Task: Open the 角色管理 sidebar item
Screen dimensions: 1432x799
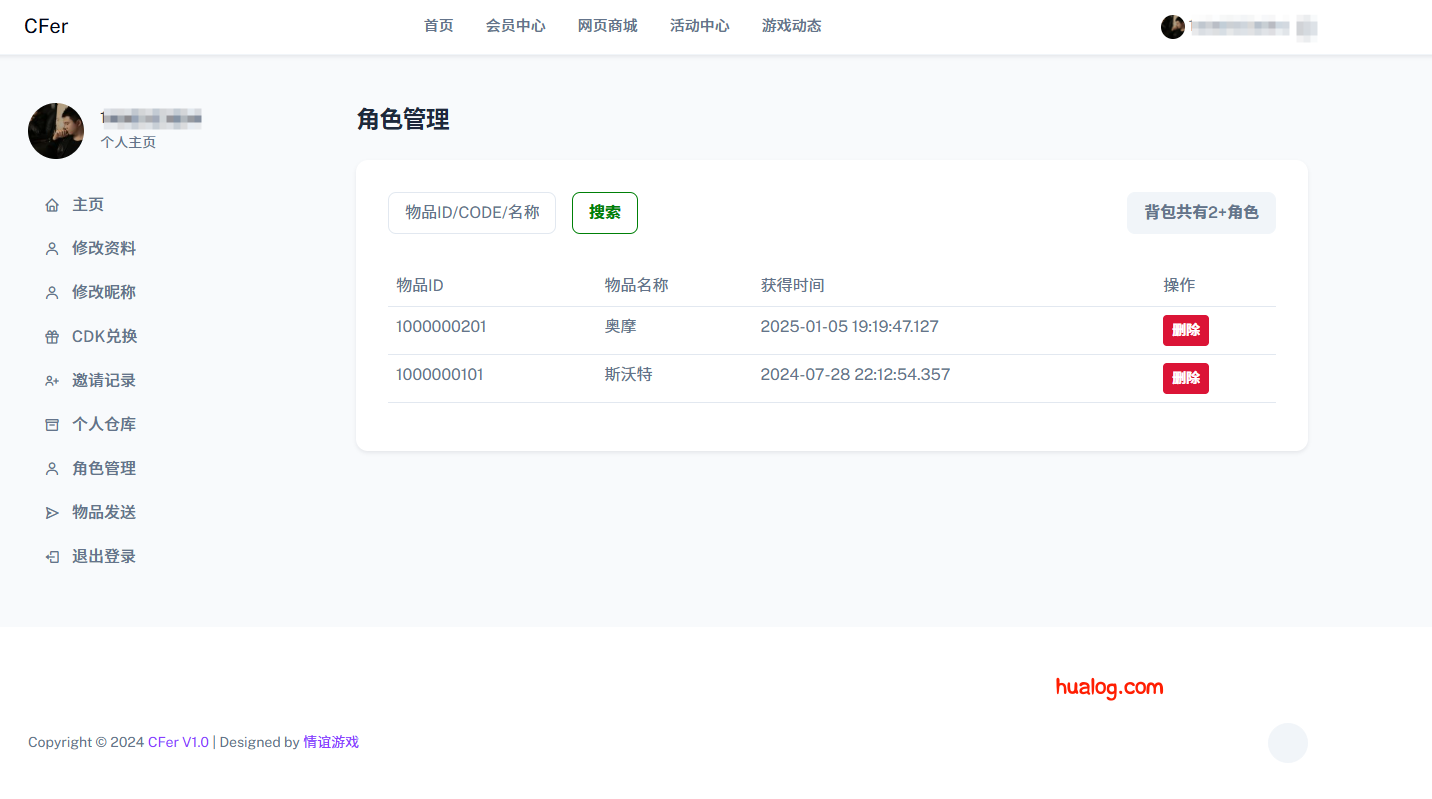Action: (103, 468)
